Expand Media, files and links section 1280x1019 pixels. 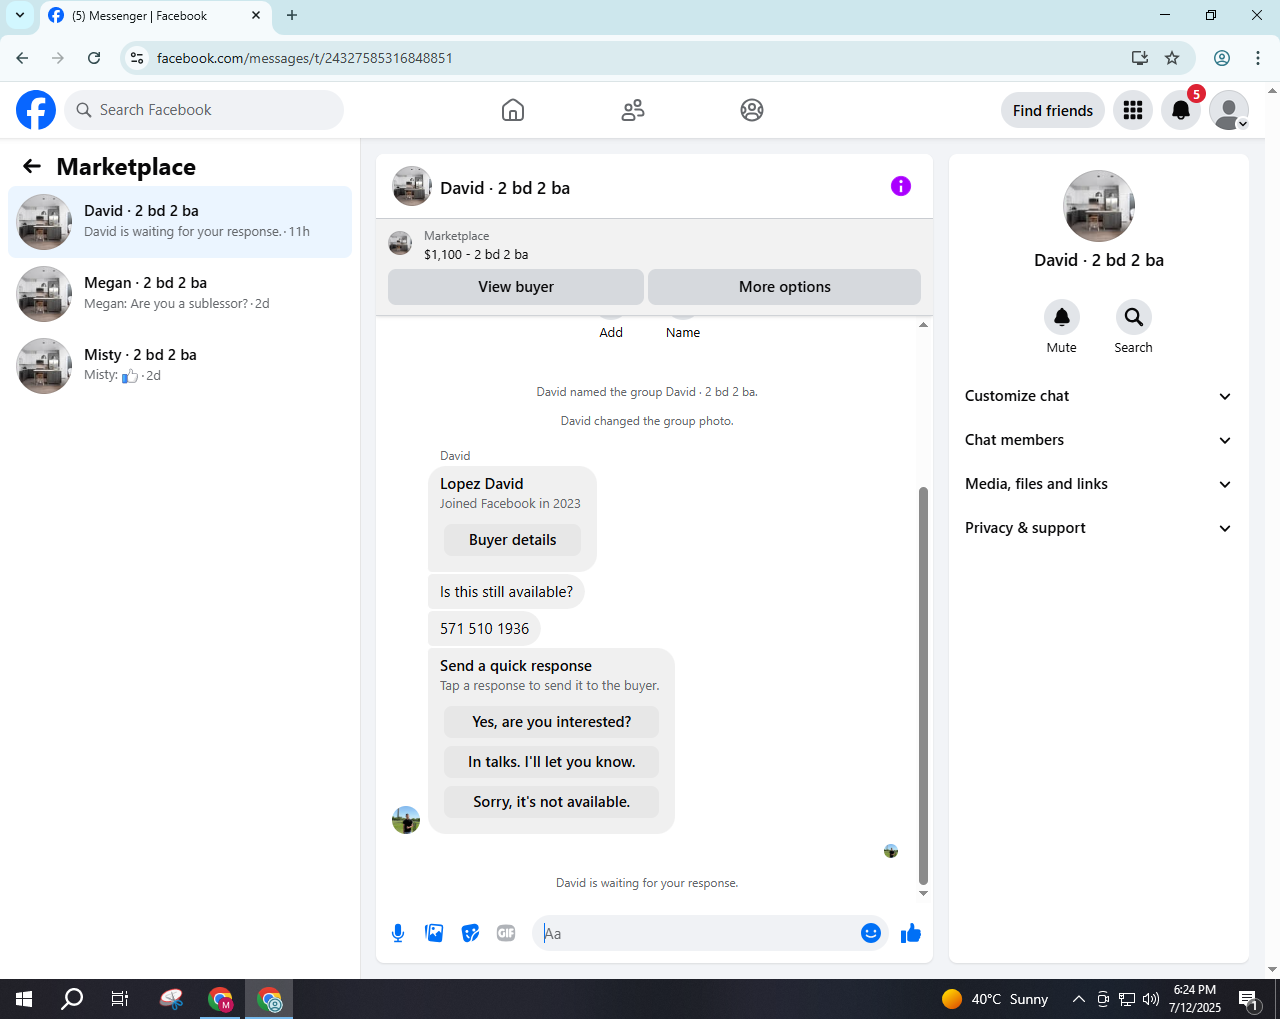click(1098, 484)
